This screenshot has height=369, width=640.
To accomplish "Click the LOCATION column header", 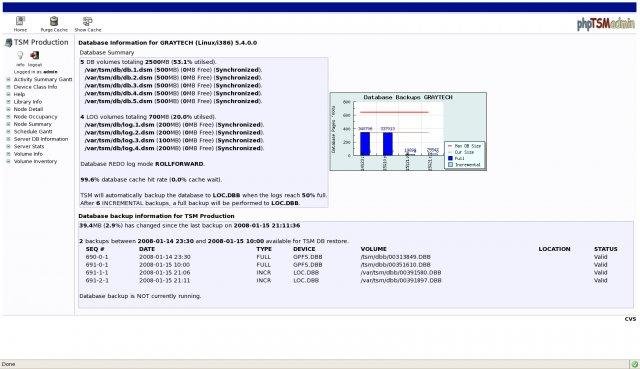I will pyautogui.click(x=554, y=249).
